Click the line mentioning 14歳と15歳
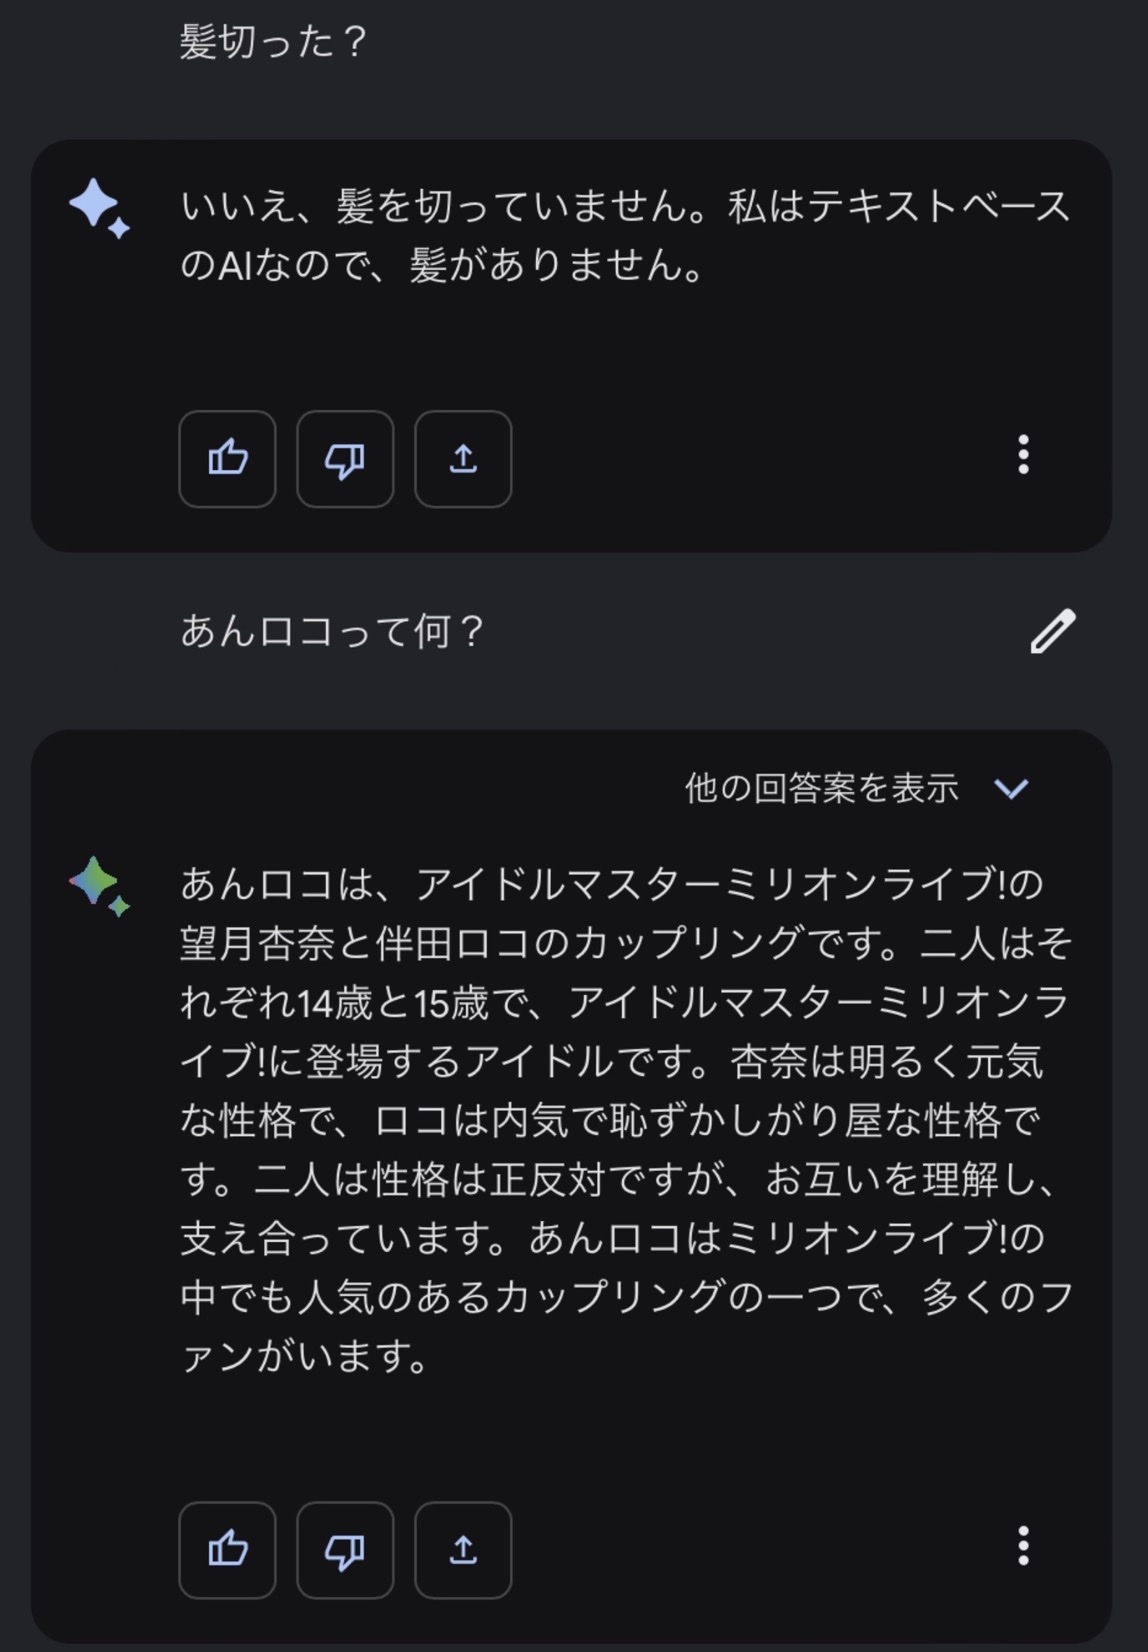1148x1652 pixels. [x=626, y=1003]
